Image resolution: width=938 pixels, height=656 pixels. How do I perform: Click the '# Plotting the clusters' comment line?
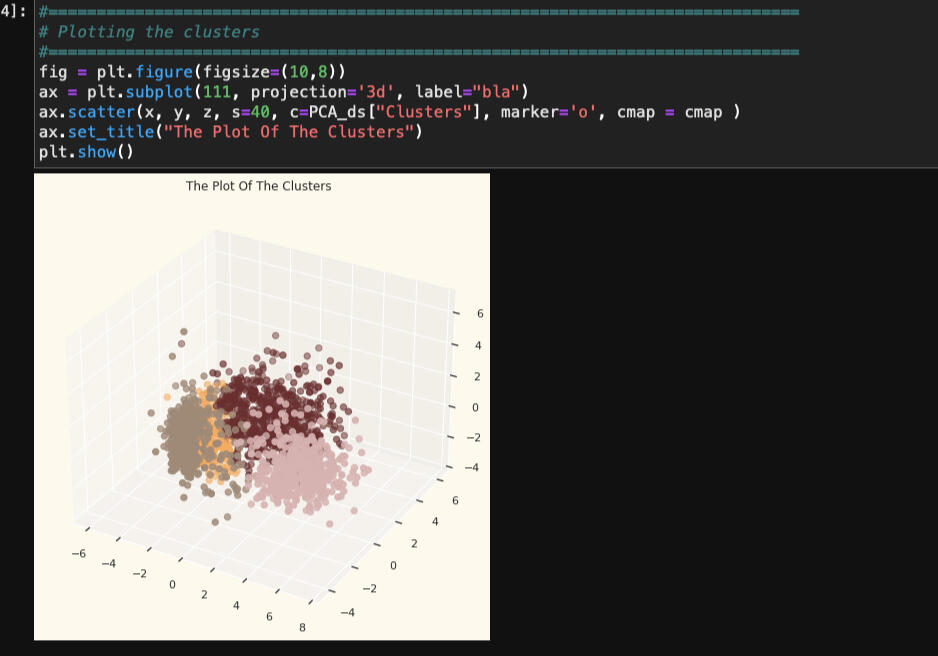tap(149, 32)
